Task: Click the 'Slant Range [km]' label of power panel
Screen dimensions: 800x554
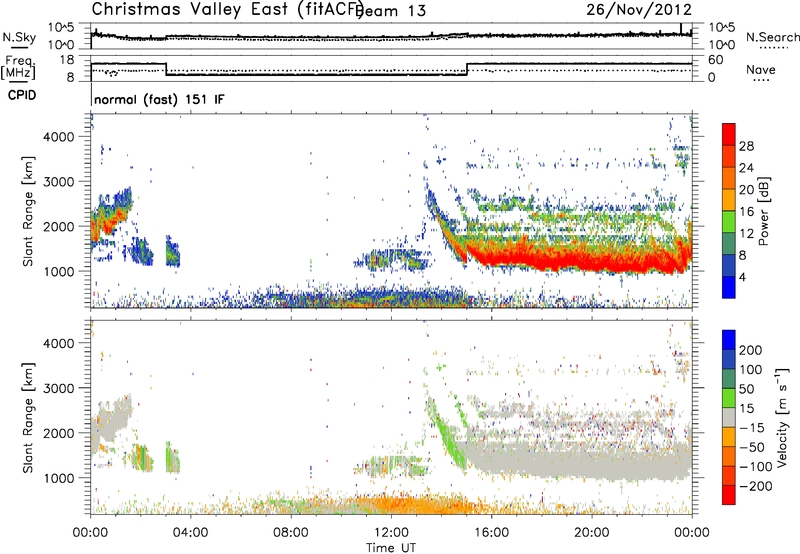Action: [x=28, y=211]
